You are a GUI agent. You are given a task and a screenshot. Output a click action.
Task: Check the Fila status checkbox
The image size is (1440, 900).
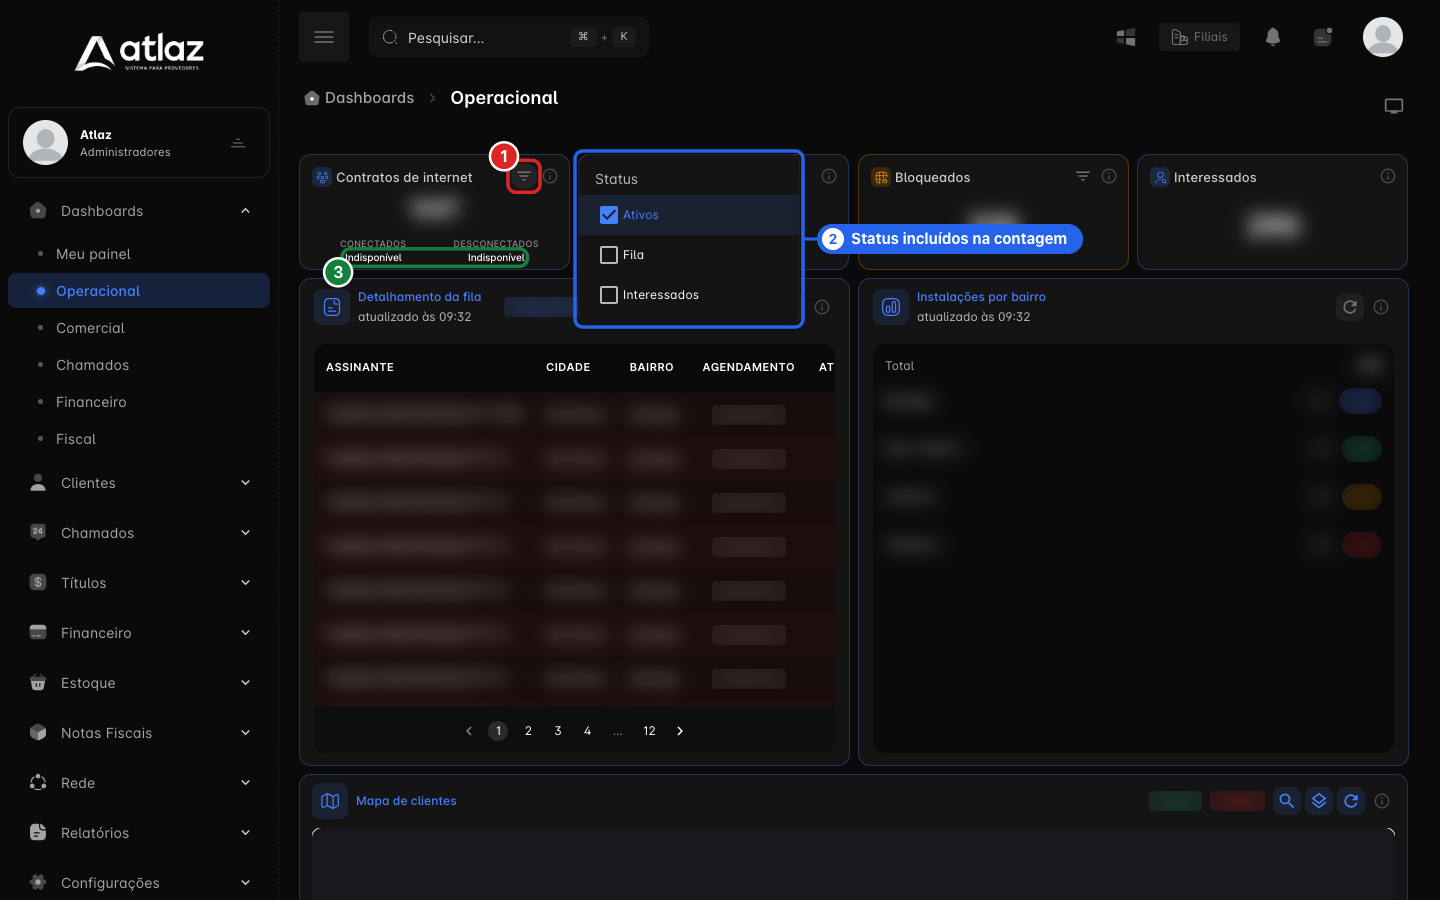[609, 255]
